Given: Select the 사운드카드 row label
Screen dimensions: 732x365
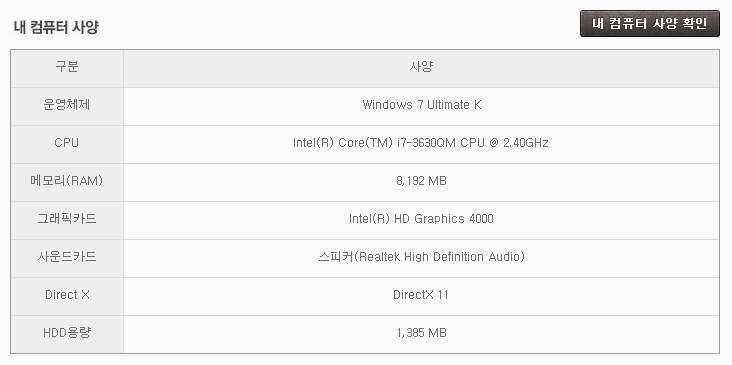Looking at the screenshot, I should (x=67, y=257).
